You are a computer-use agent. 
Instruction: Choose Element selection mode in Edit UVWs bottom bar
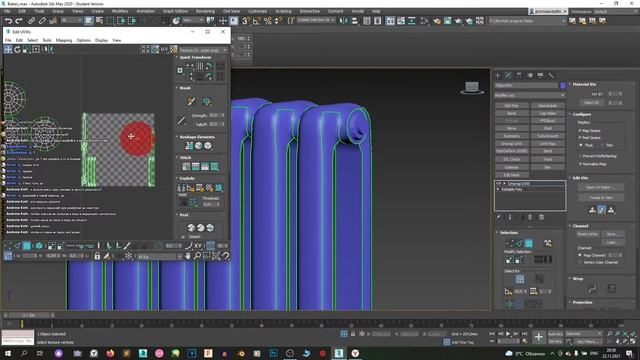[x=39, y=246]
